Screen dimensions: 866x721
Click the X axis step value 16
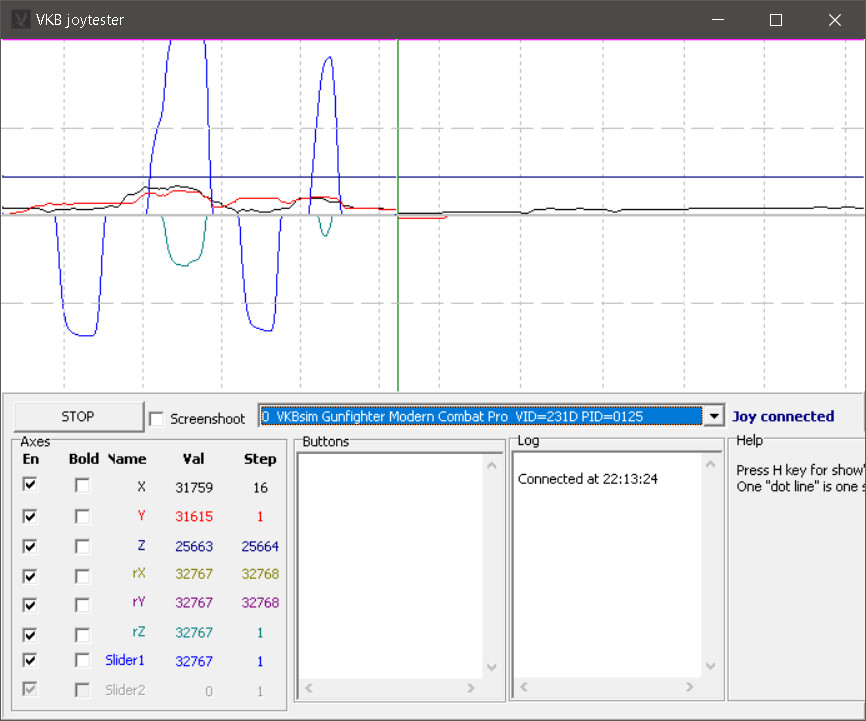(260, 487)
